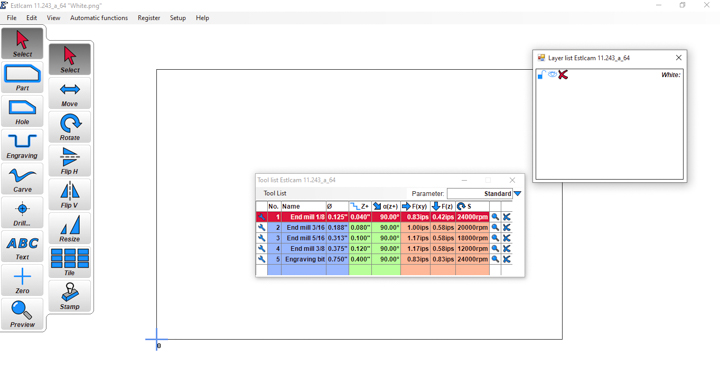Image resolution: width=720 pixels, height=384 pixels.
Task: Delete Engraving bit with its X icon
Action: pyautogui.click(x=506, y=259)
